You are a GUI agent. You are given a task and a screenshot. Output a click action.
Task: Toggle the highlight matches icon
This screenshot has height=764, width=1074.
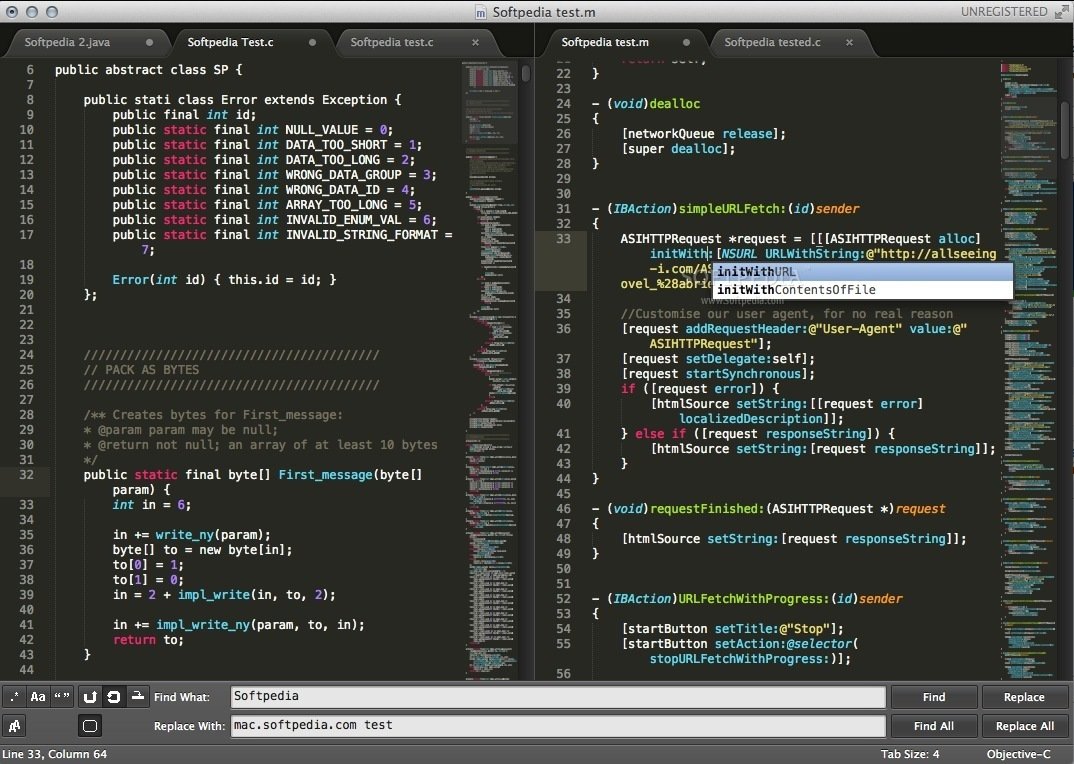(x=90, y=726)
